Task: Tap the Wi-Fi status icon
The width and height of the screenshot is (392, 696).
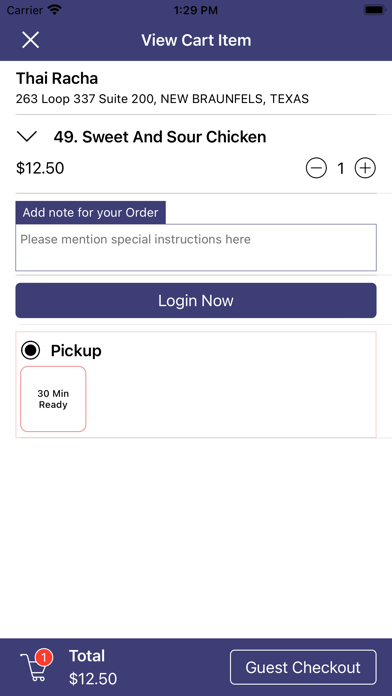Action: coord(55,10)
